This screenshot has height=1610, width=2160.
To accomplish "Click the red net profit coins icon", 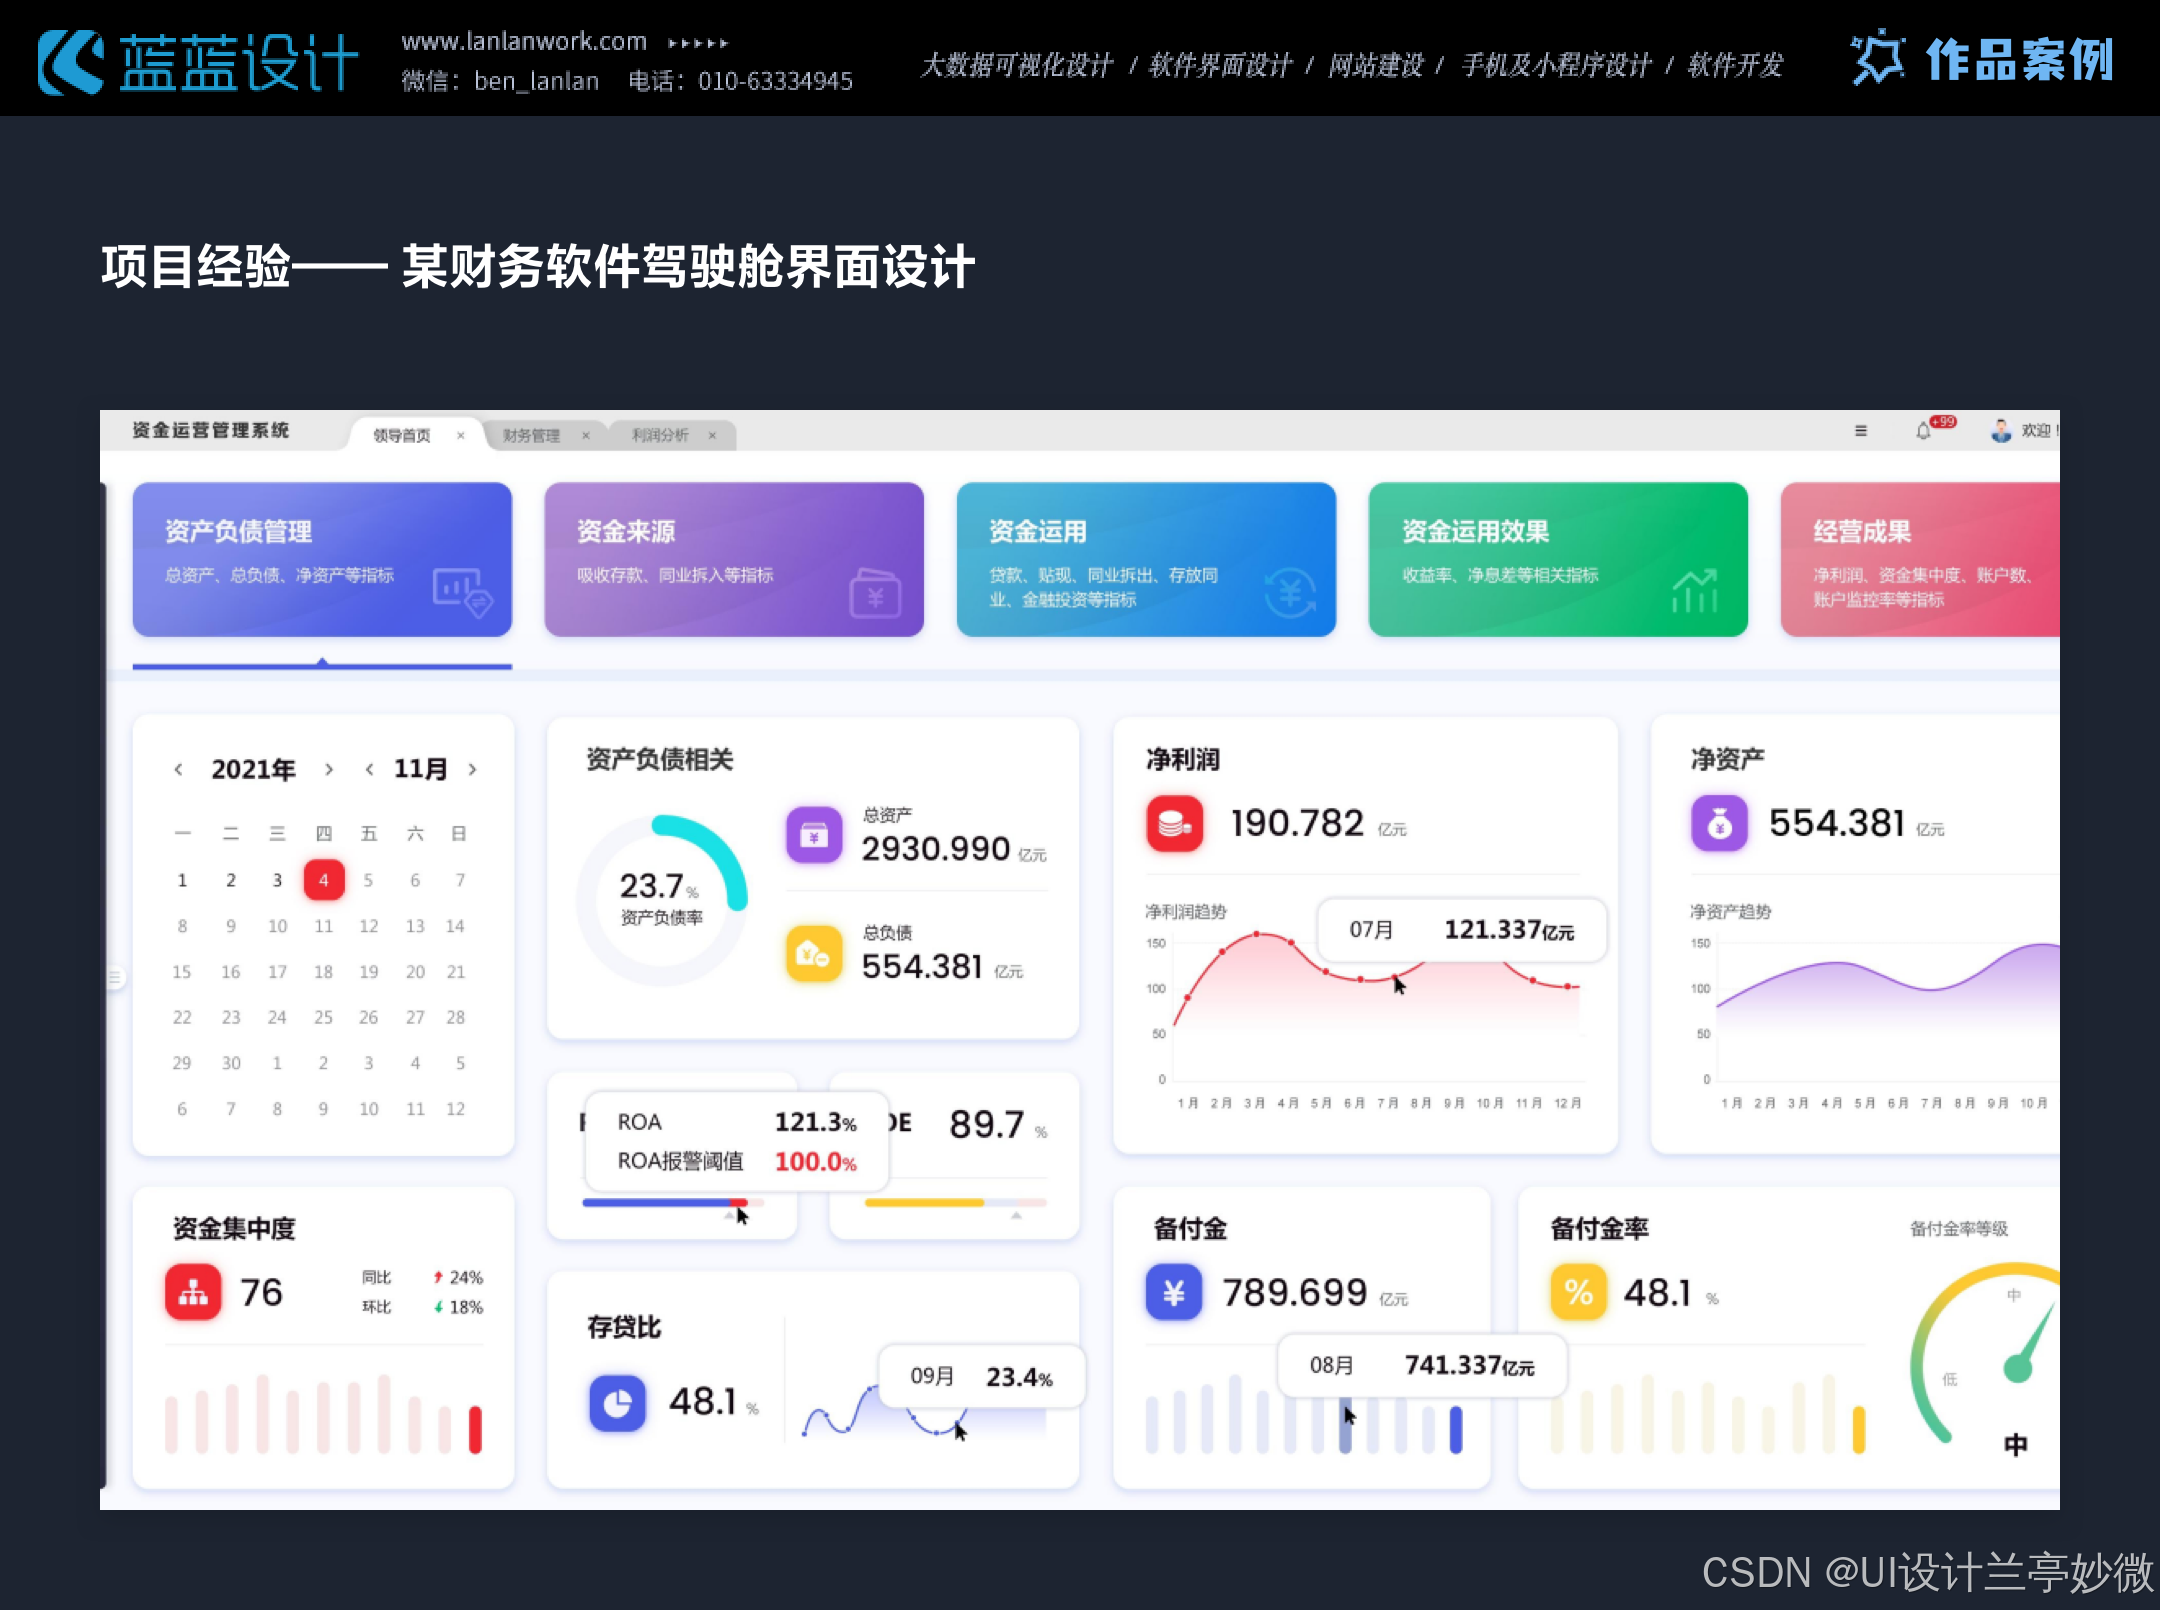I will [1174, 823].
